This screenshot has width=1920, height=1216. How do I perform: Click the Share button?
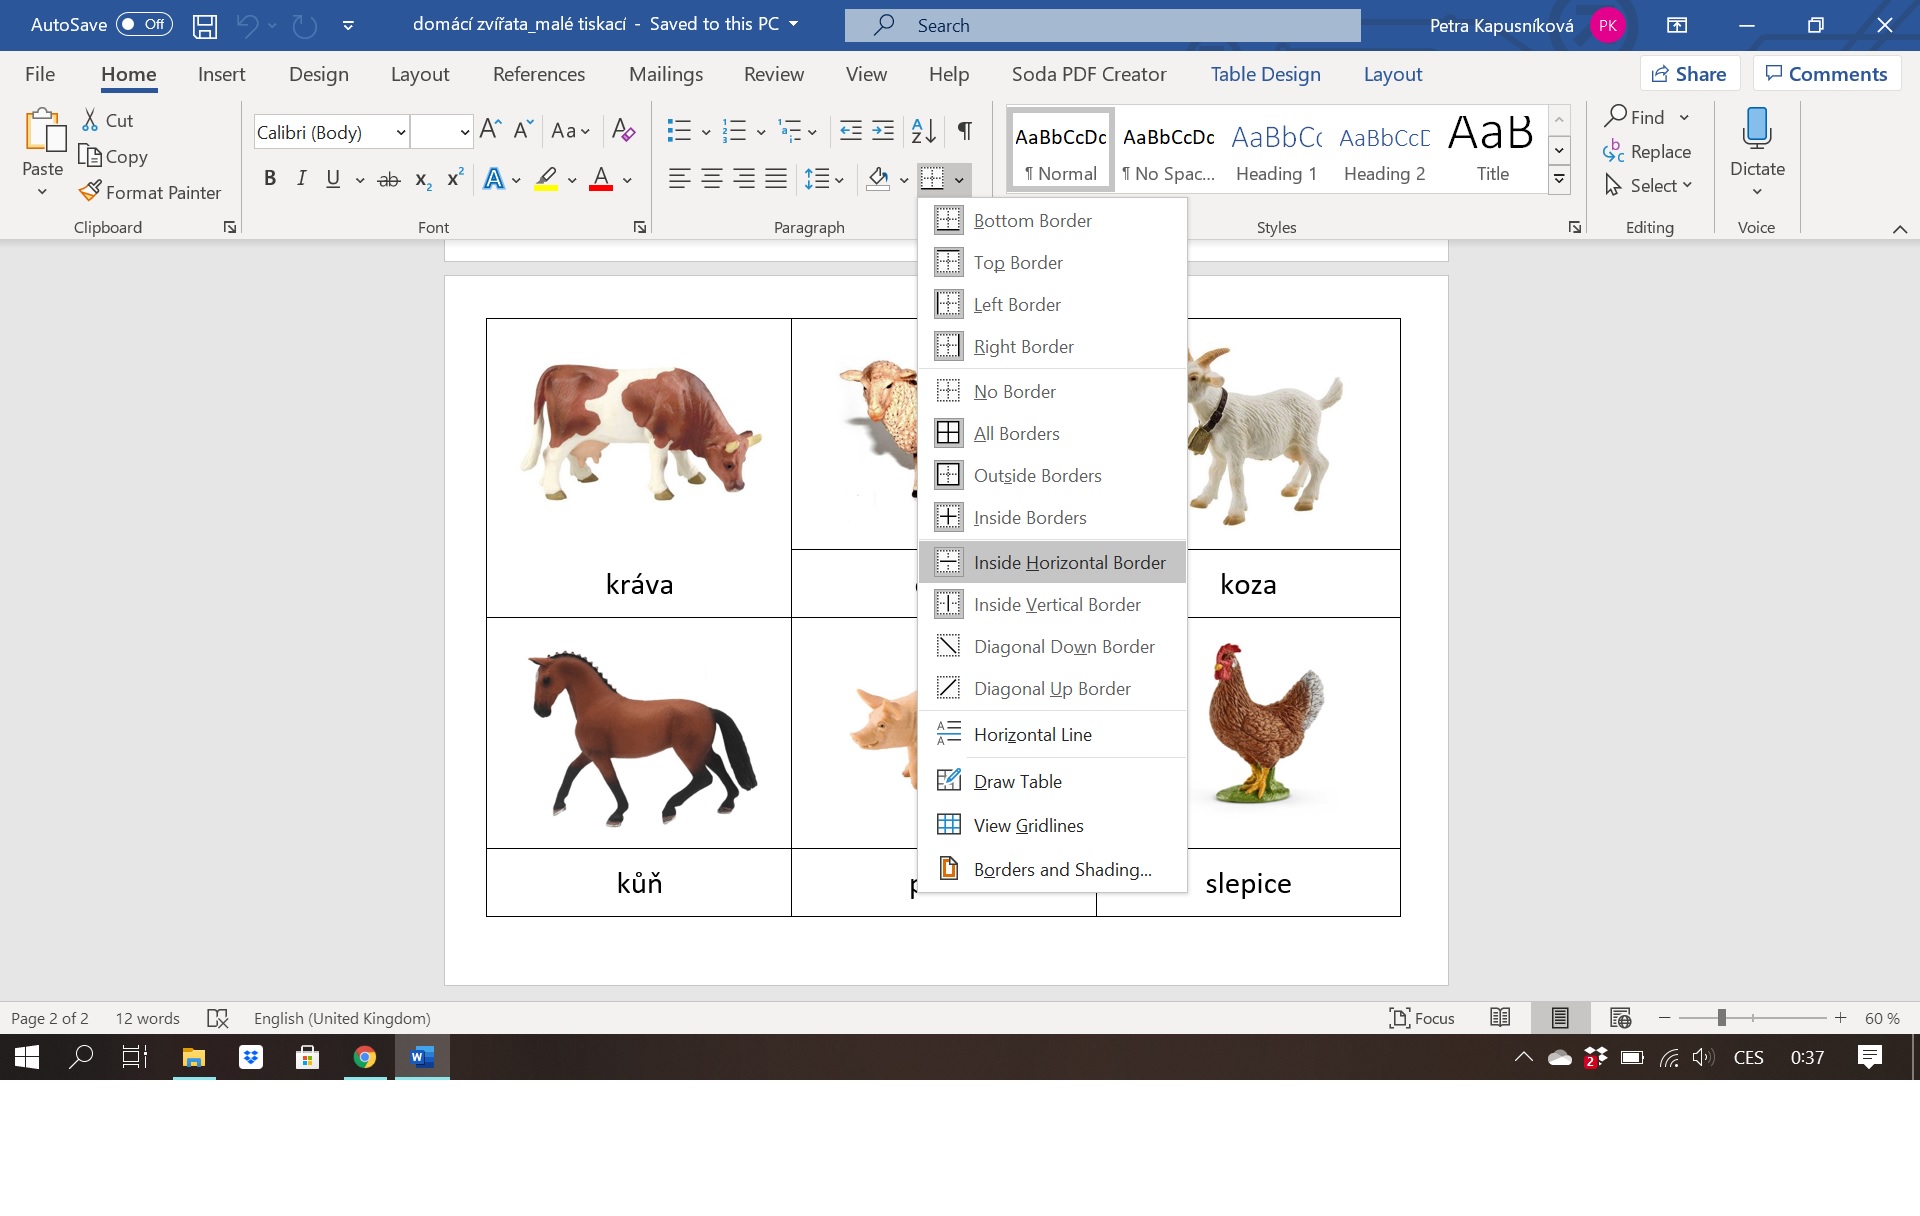(1689, 74)
